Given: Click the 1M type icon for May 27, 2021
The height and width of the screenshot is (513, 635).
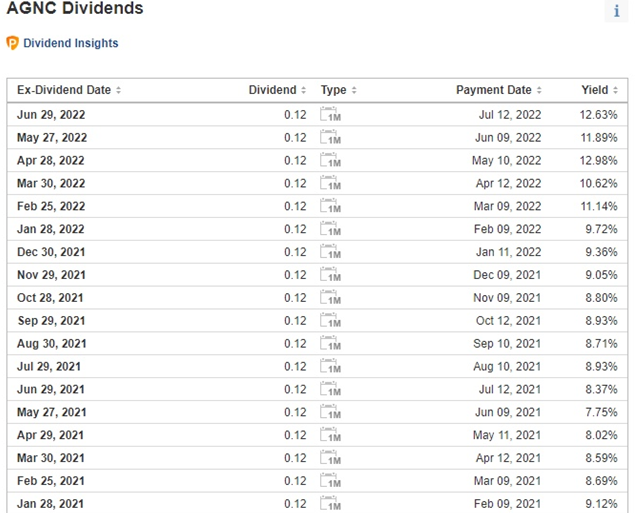Looking at the screenshot, I should 330,412.
